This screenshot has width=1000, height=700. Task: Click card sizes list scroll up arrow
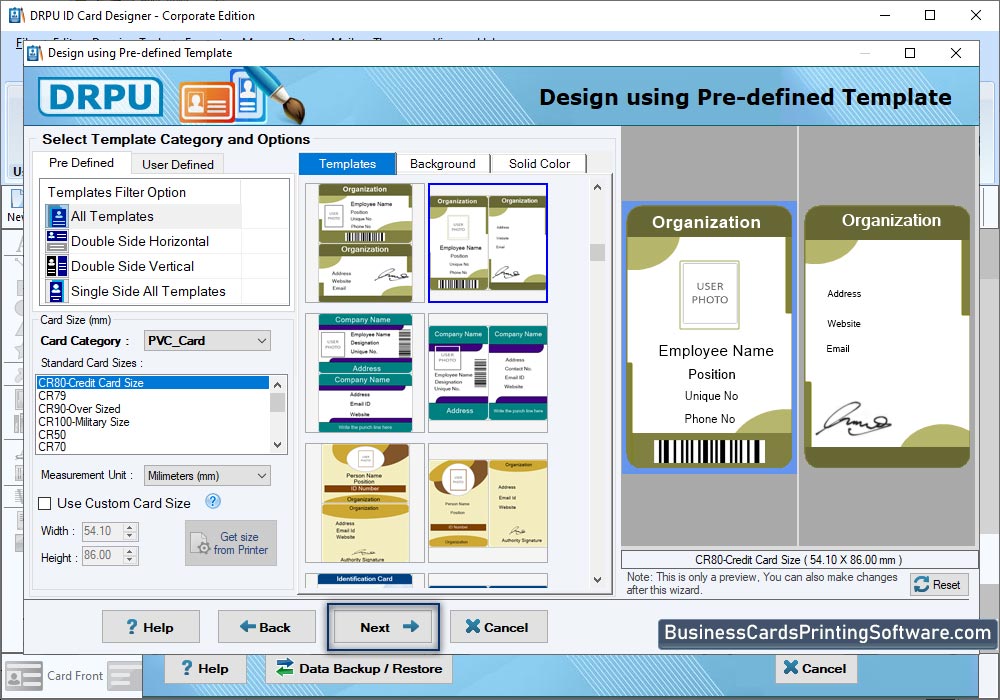[x=277, y=384]
